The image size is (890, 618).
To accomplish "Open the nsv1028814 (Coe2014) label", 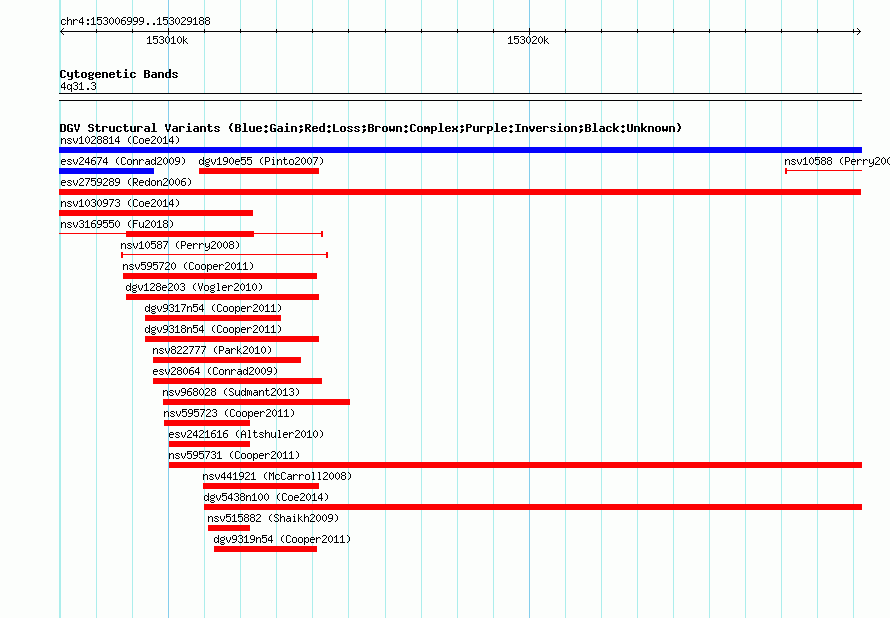I will tap(120, 140).
